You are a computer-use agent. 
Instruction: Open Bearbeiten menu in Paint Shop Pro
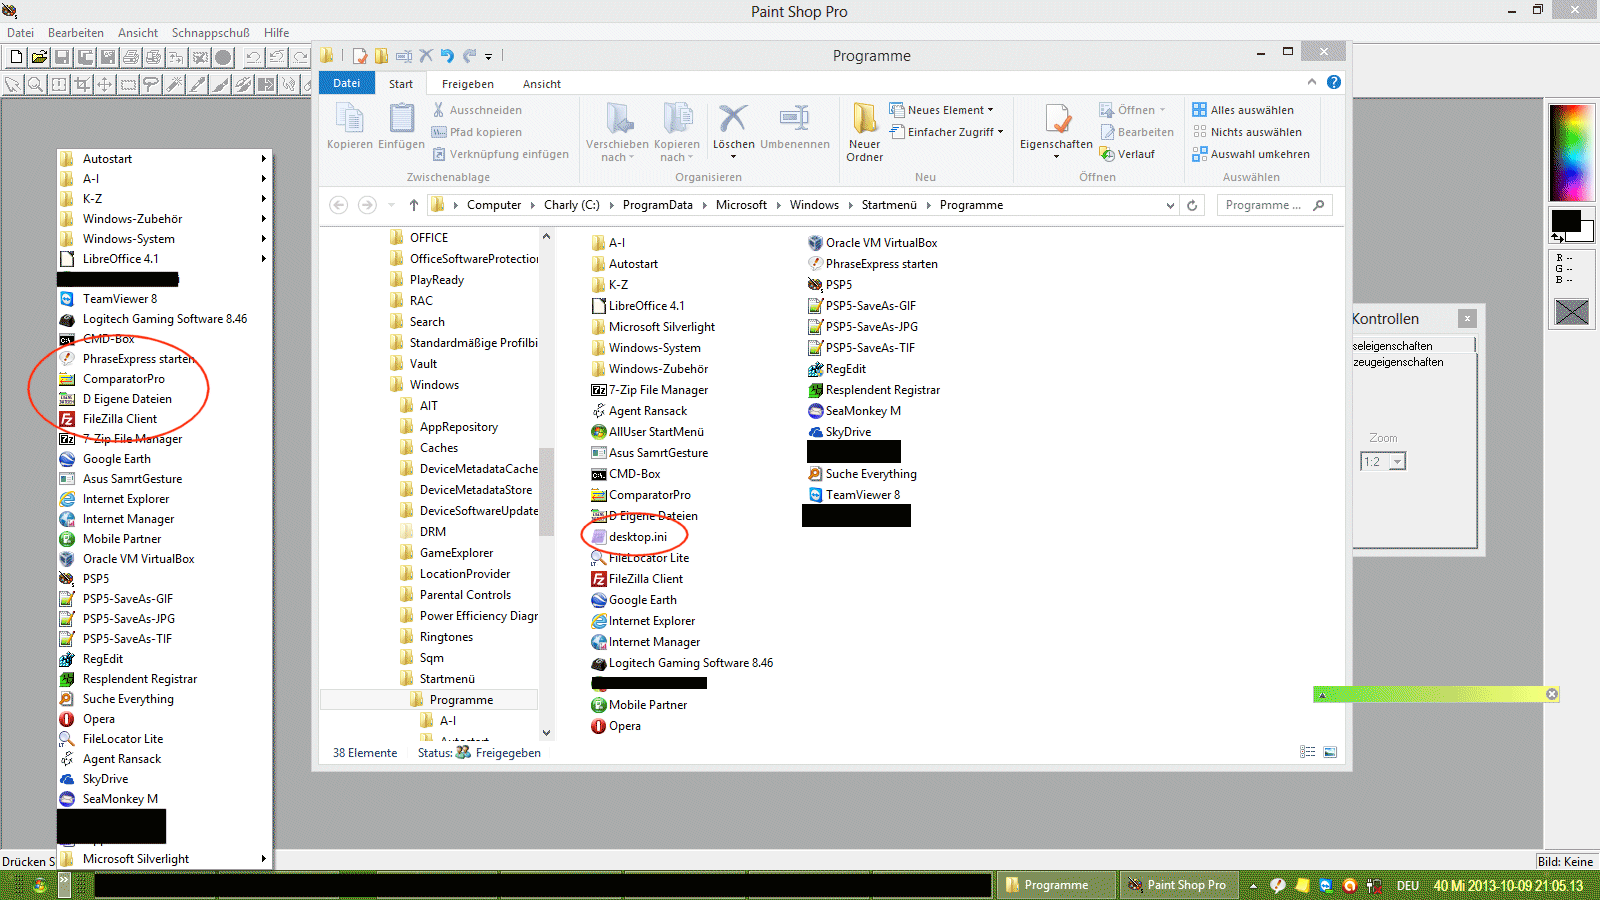click(x=76, y=33)
